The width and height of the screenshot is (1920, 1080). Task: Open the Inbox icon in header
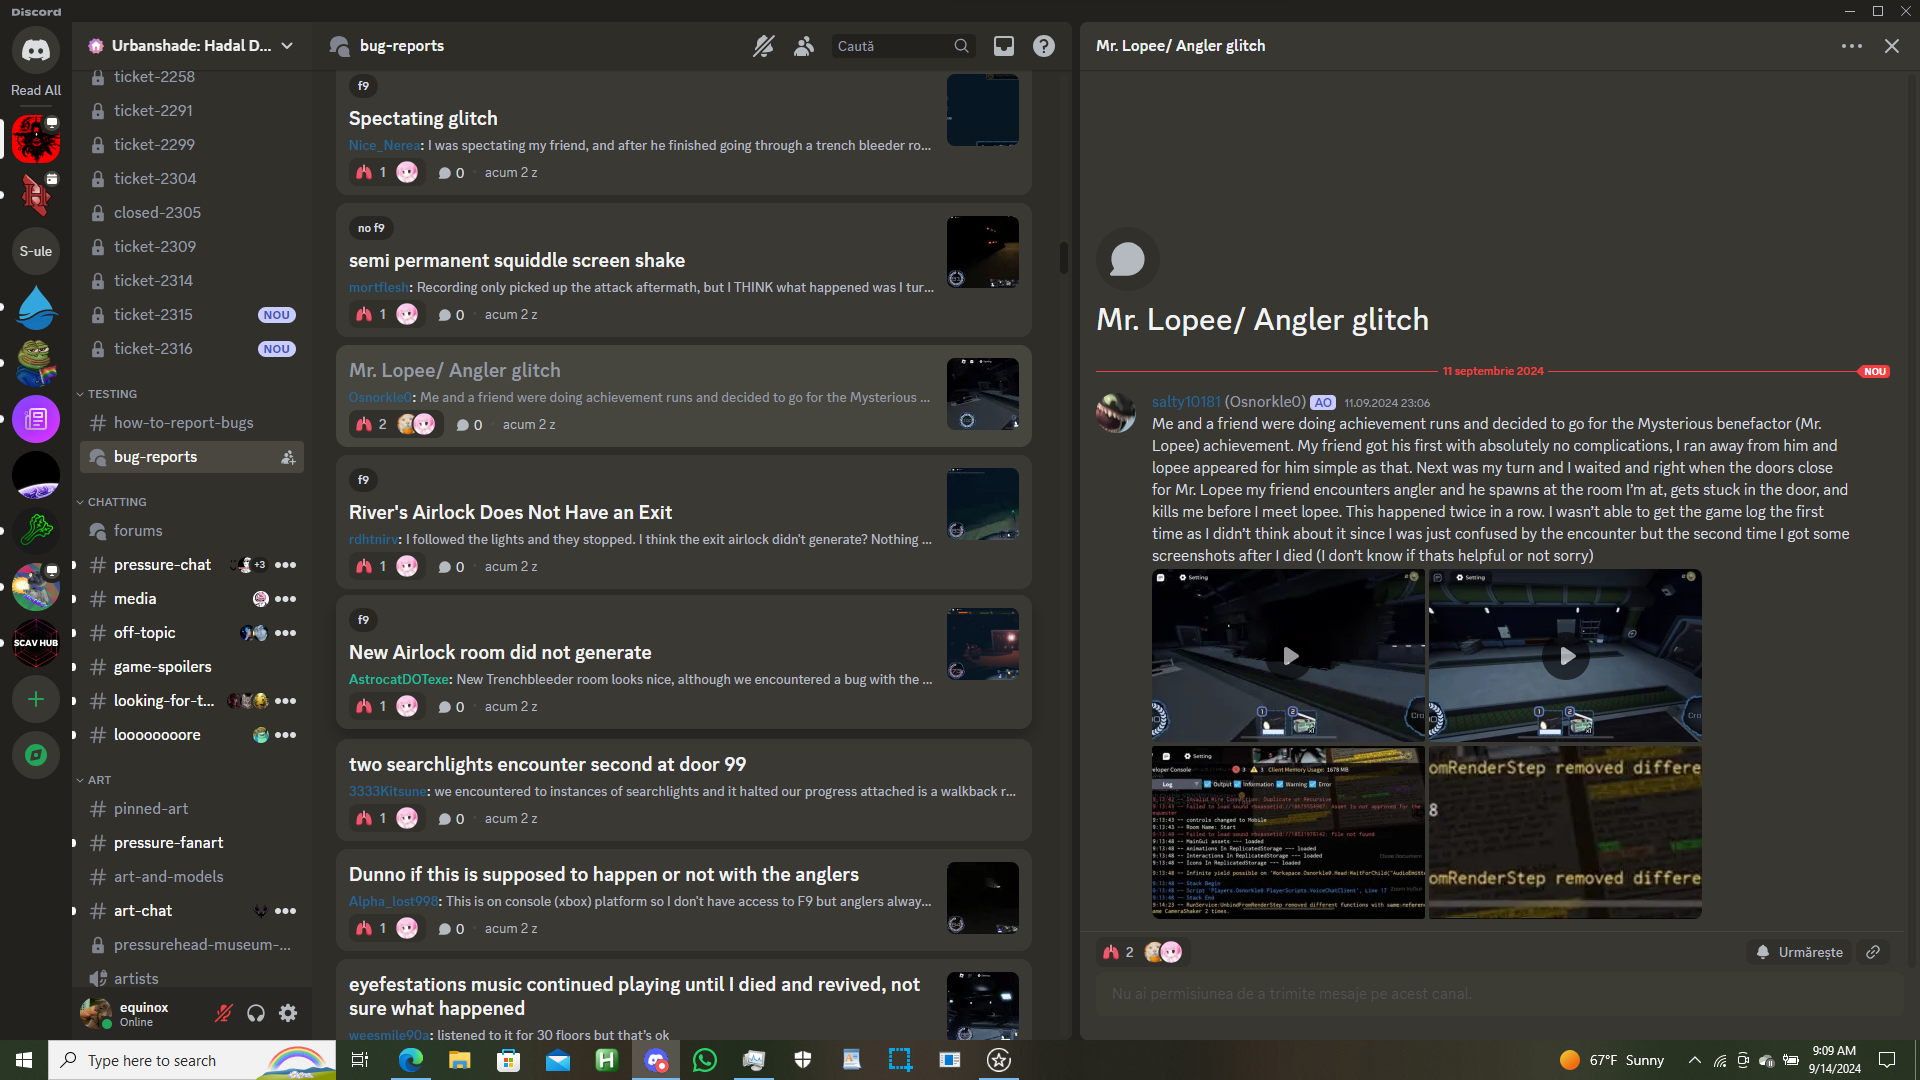(x=1003, y=46)
